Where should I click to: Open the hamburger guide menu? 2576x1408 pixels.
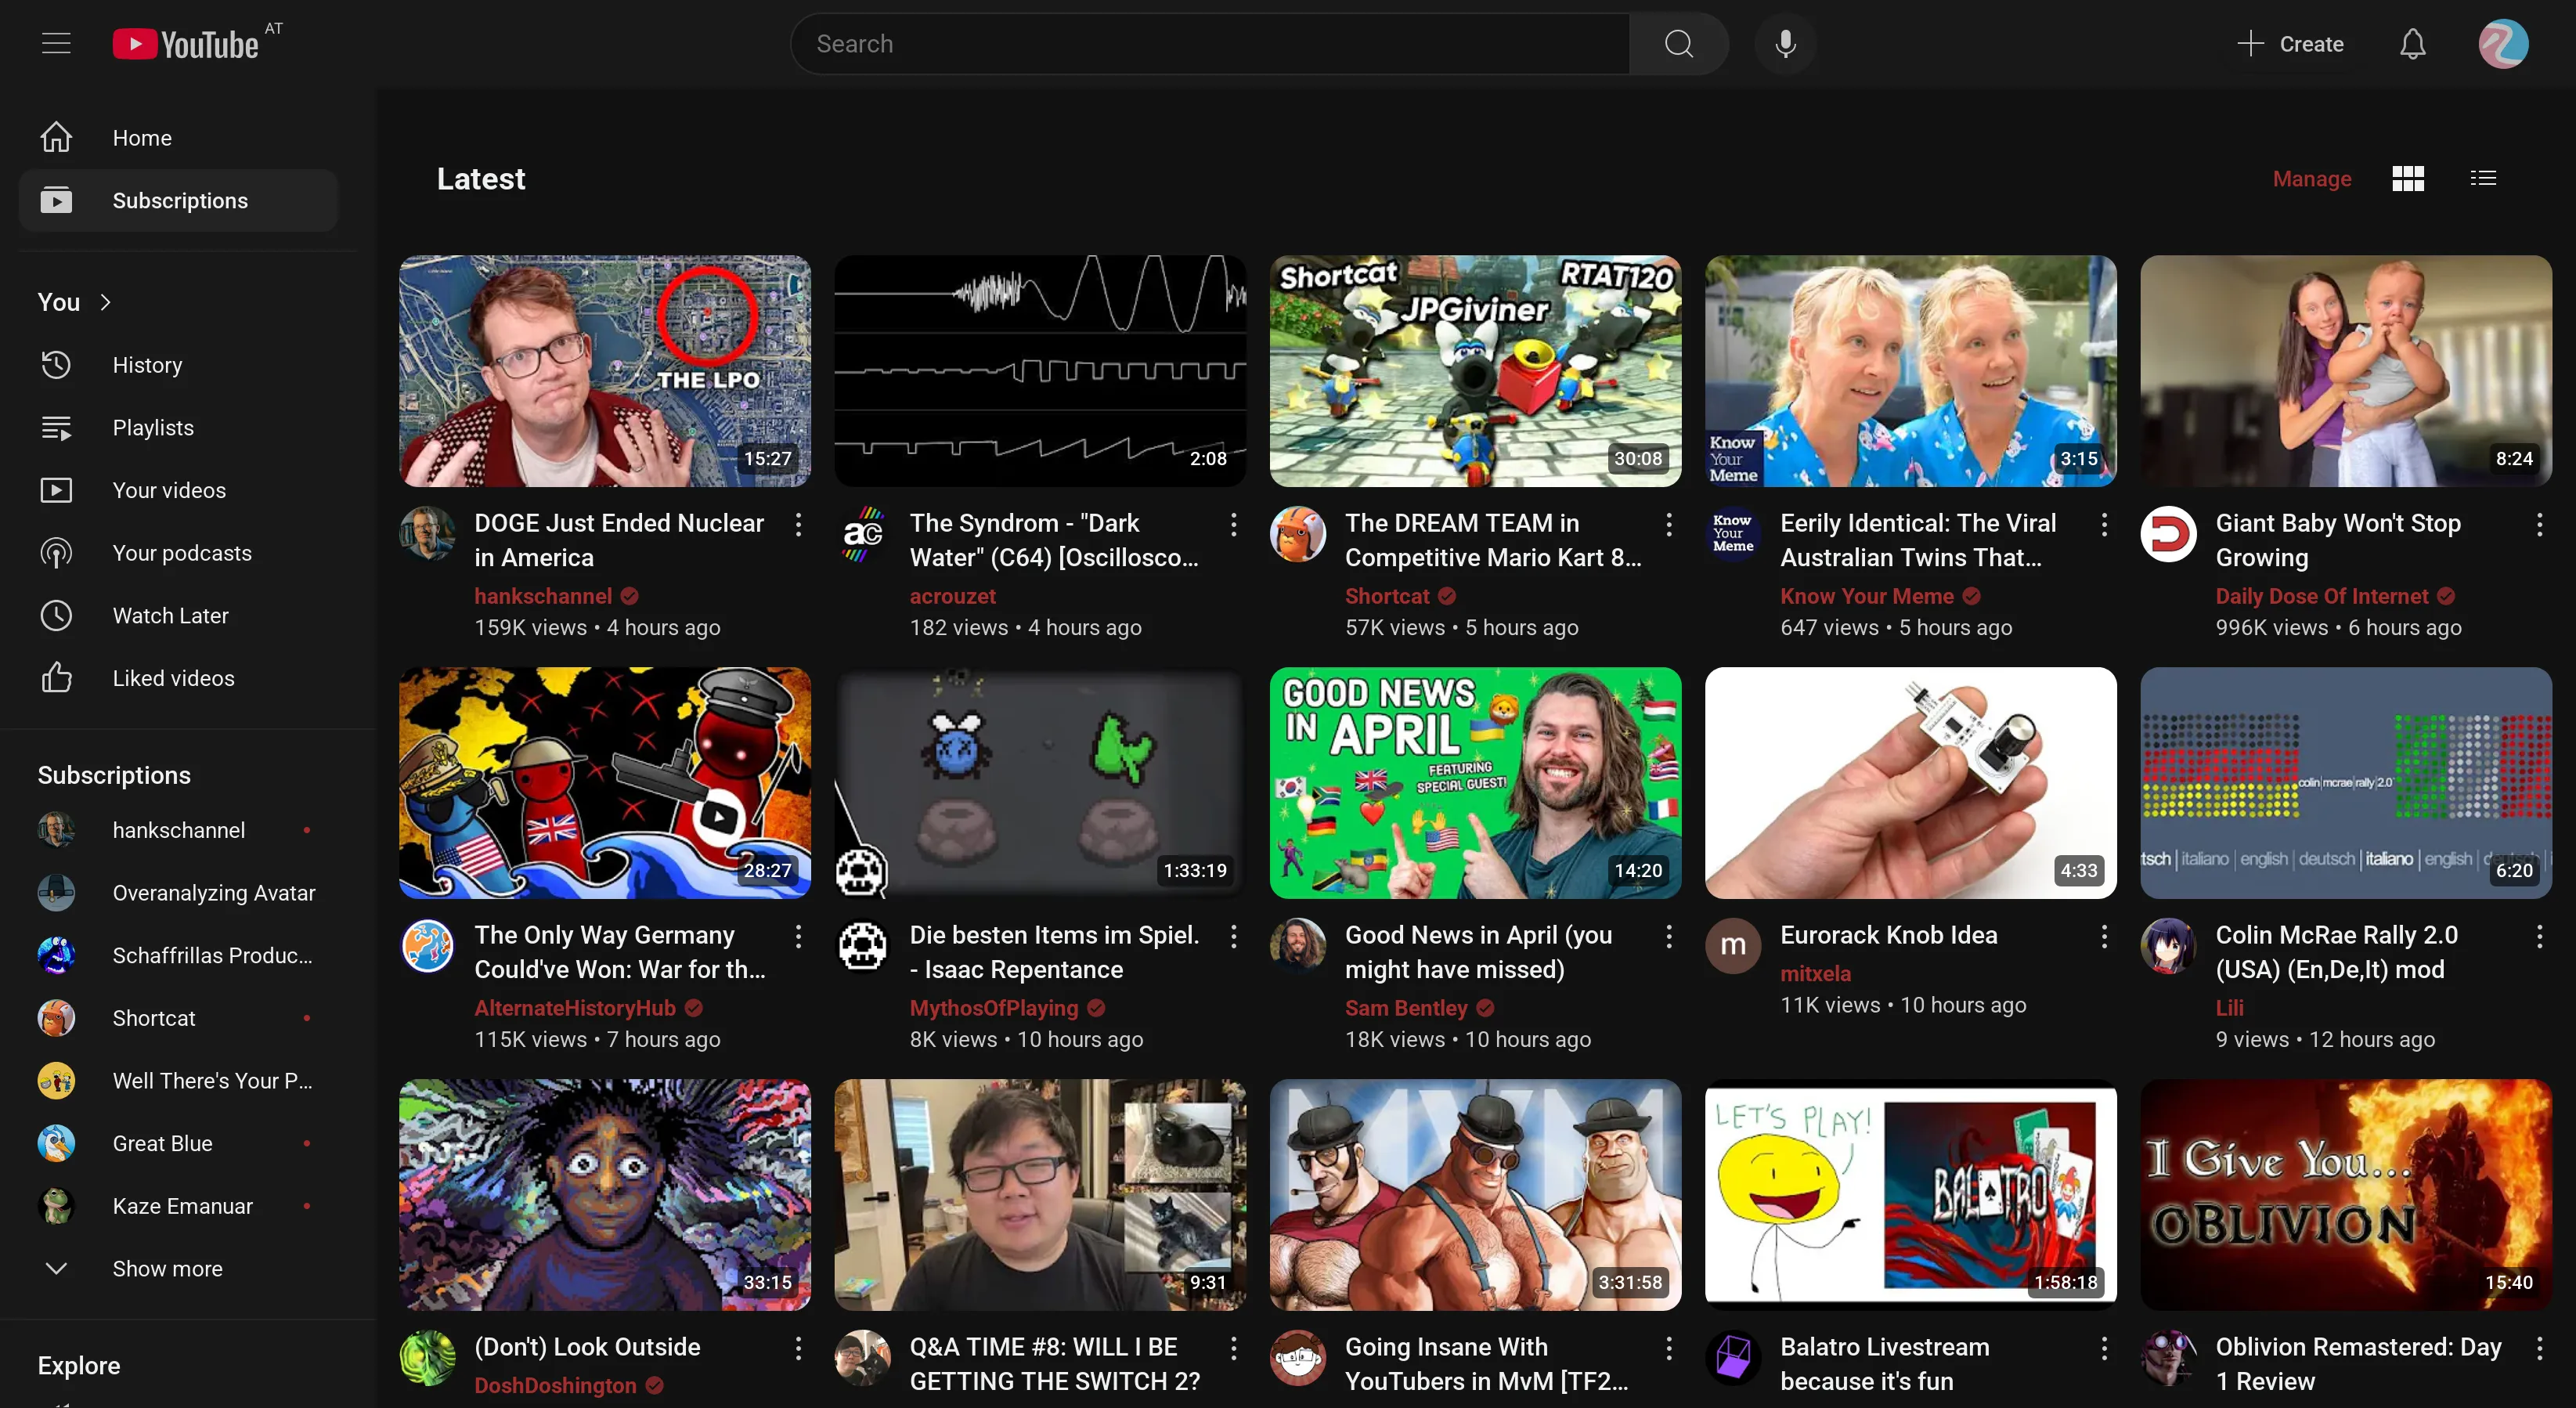point(56,44)
